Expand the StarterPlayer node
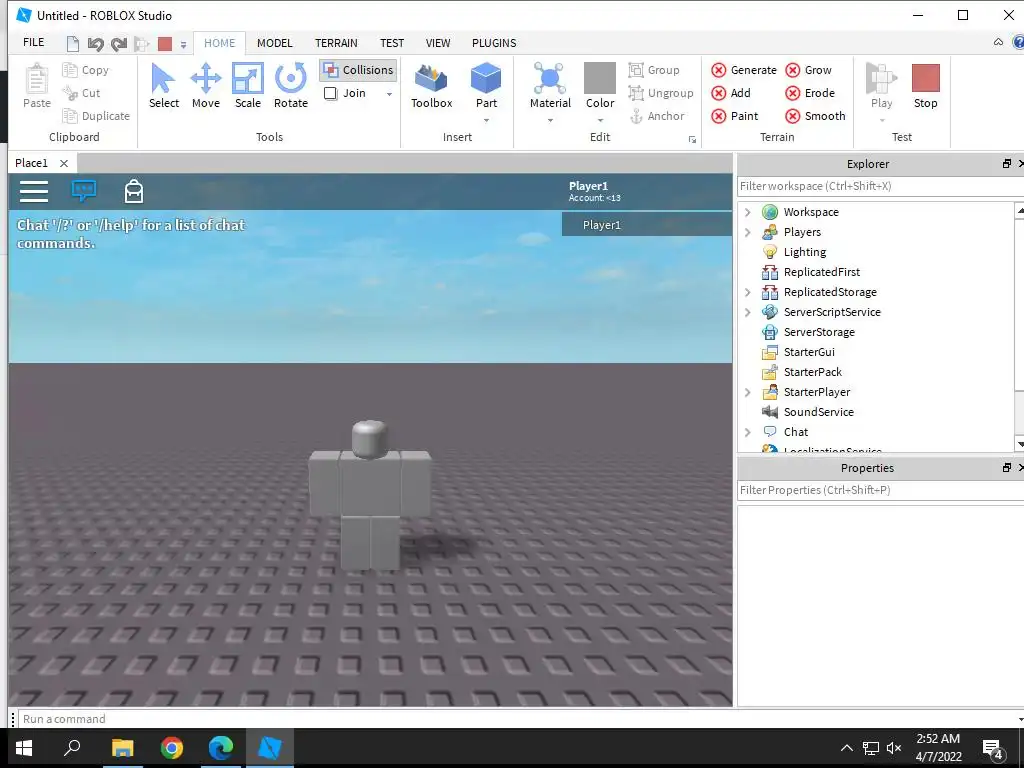Viewport: 1024px width, 768px height. [748, 392]
